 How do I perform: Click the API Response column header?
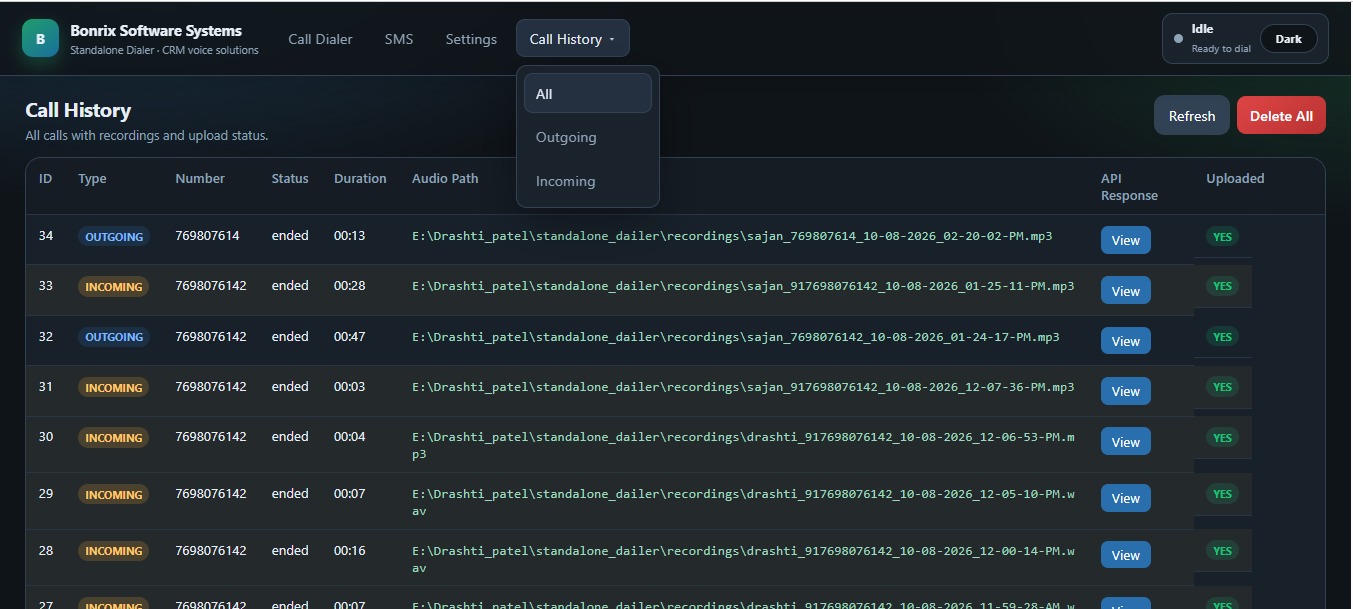point(1129,187)
